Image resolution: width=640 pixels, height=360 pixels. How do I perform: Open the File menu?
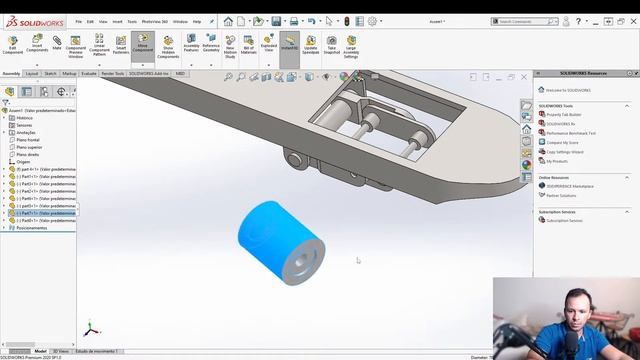tap(78, 22)
